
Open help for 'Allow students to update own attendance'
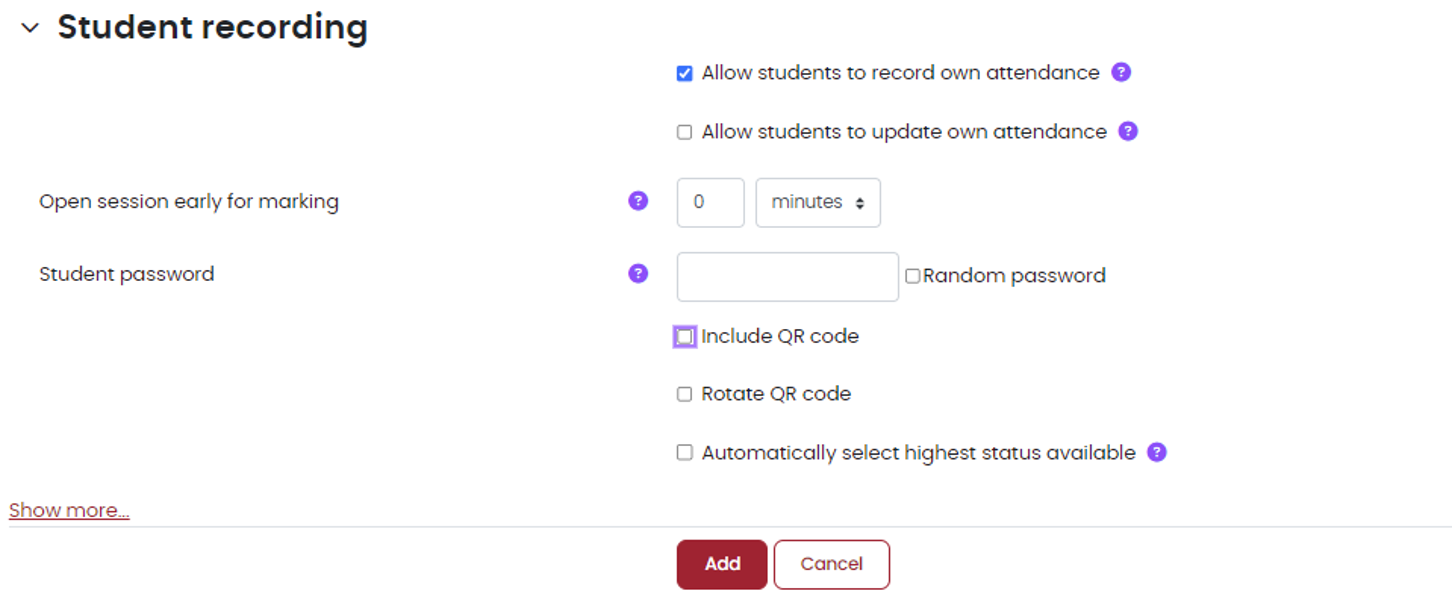point(1127,131)
